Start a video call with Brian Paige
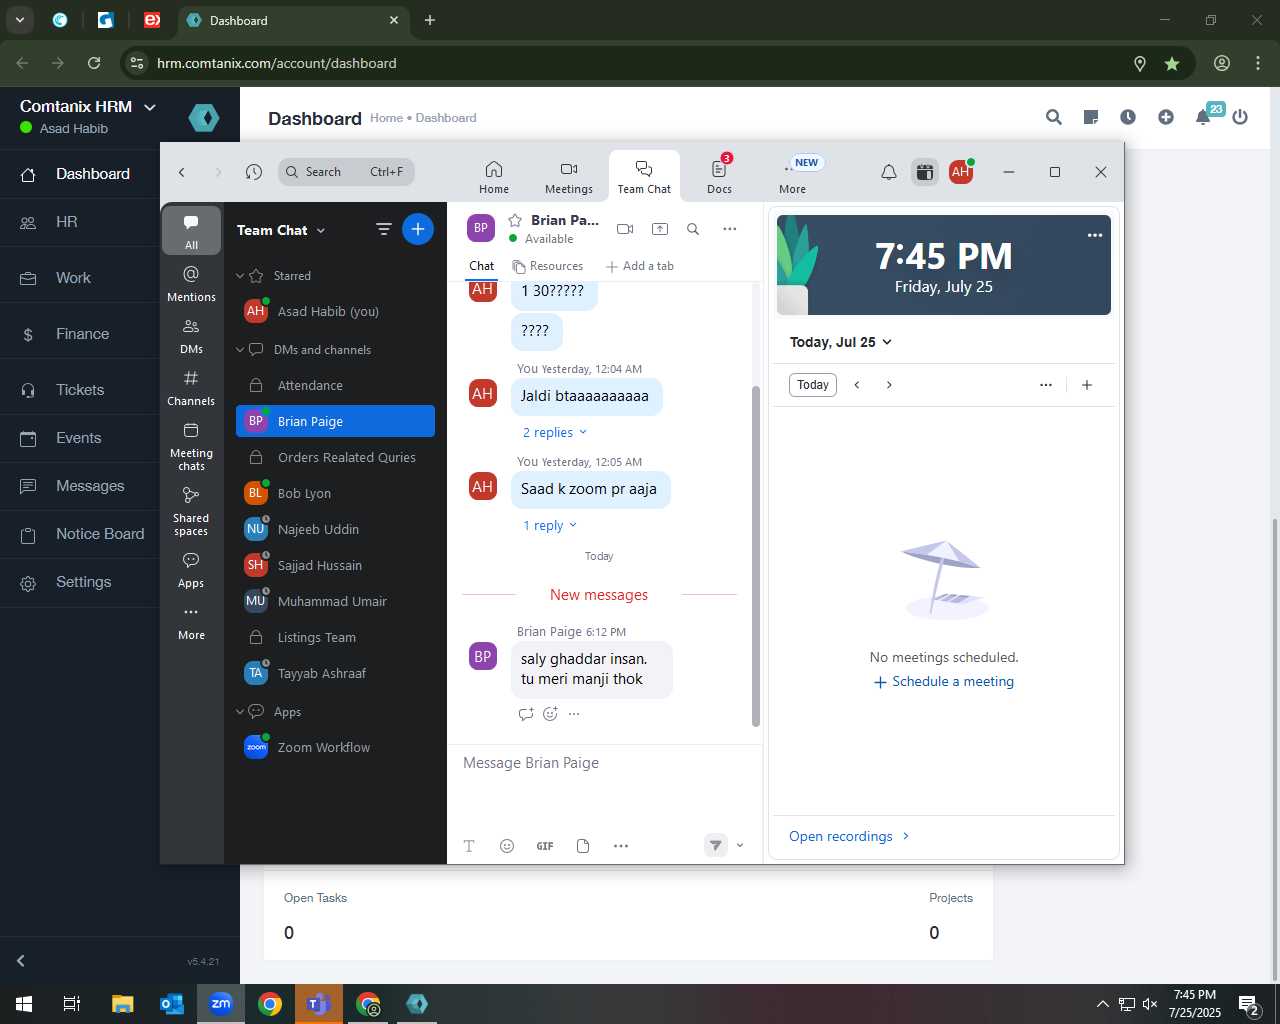This screenshot has height=1024, width=1280. pyautogui.click(x=625, y=229)
